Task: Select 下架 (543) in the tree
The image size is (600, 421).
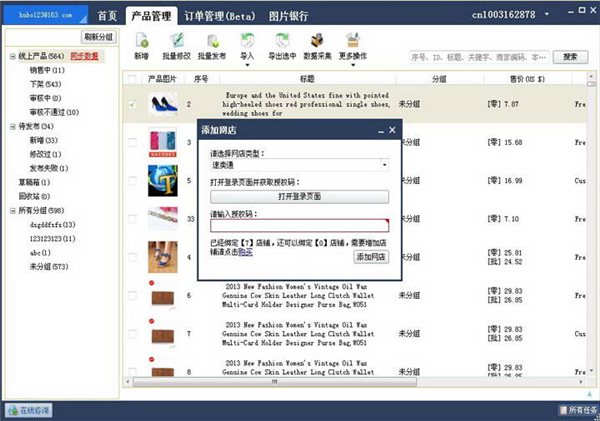Action: 46,84
